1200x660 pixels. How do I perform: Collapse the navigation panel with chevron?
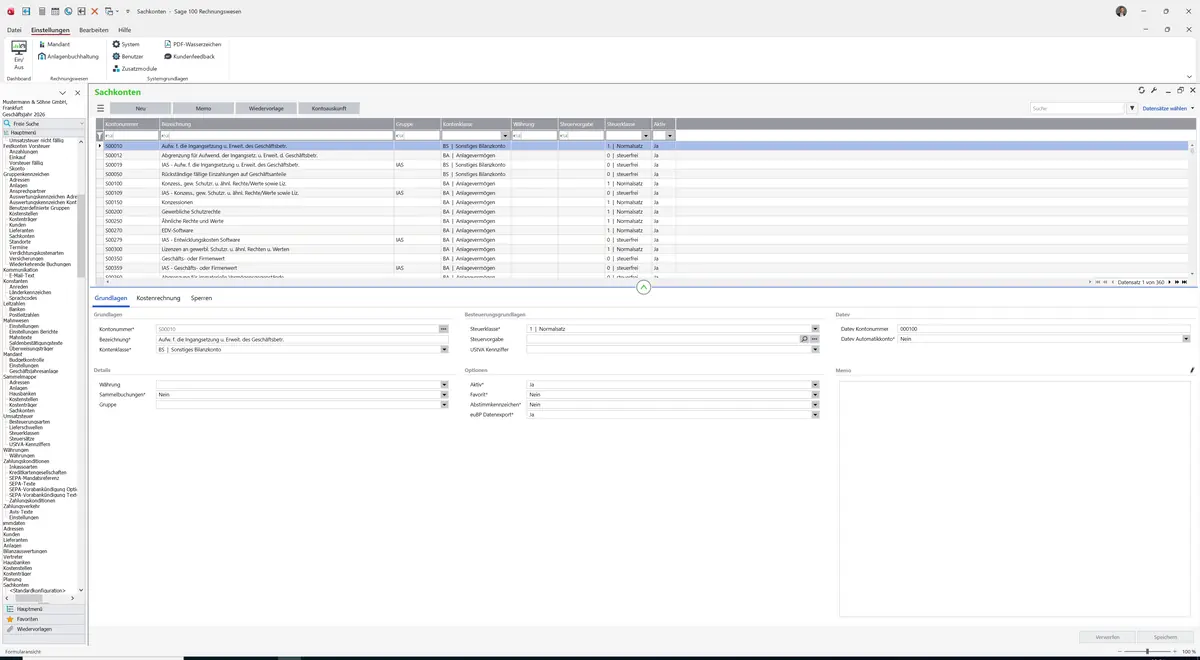(63, 92)
